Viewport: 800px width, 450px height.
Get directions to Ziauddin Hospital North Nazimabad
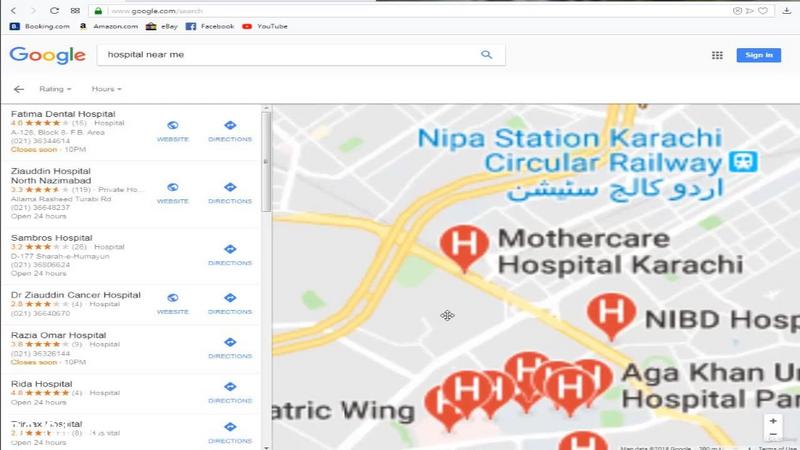(x=230, y=193)
